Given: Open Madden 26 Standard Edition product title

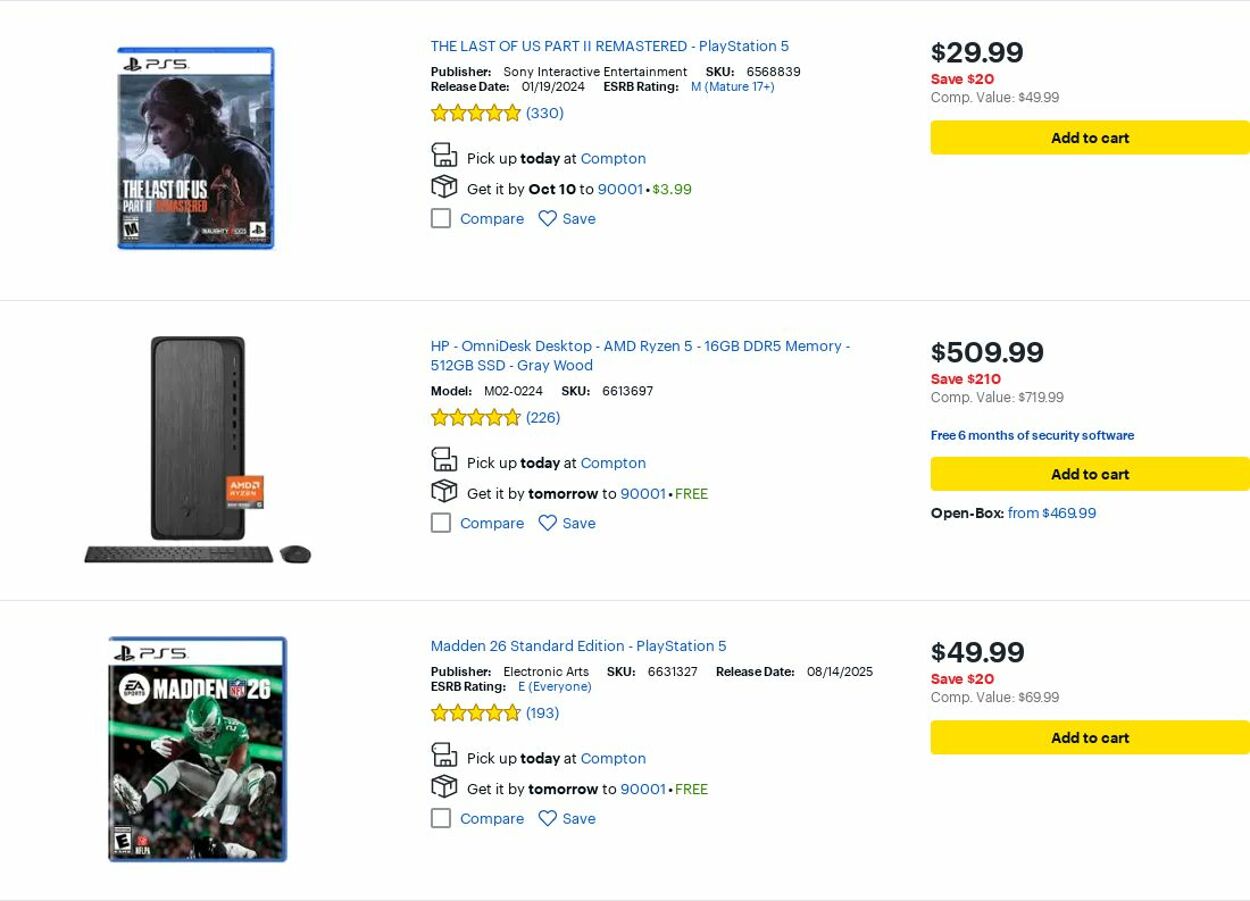Looking at the screenshot, I should [578, 646].
